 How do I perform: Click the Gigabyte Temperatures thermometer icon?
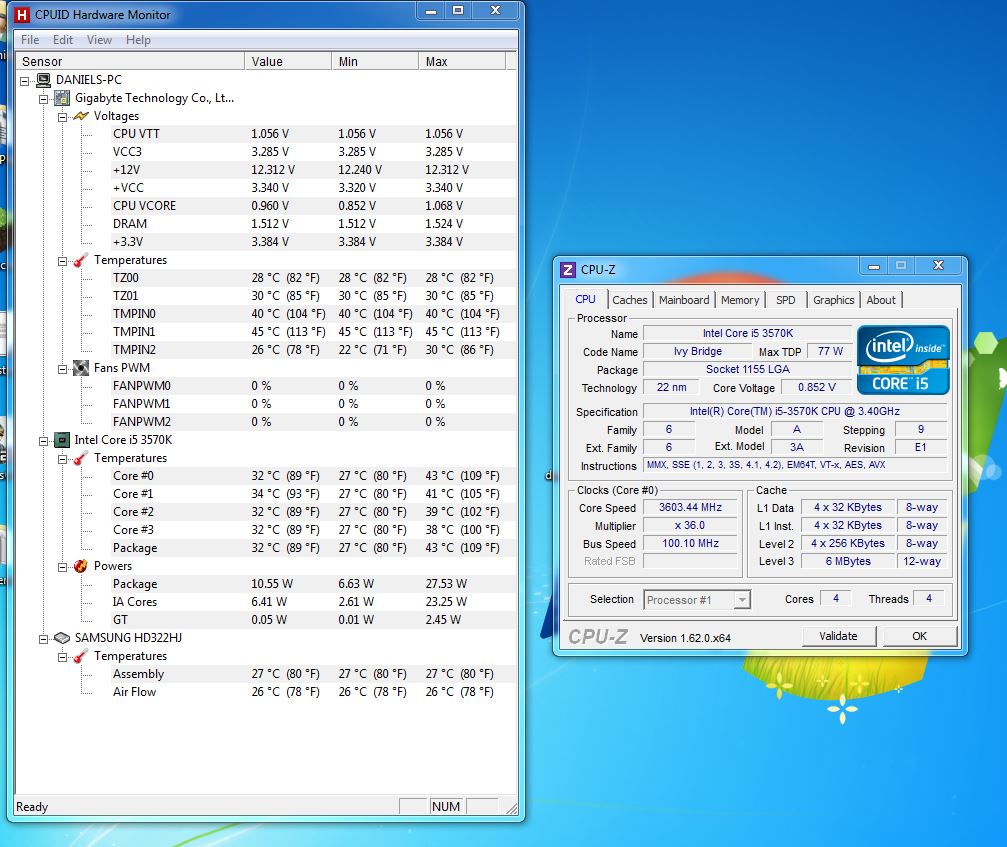click(80, 260)
